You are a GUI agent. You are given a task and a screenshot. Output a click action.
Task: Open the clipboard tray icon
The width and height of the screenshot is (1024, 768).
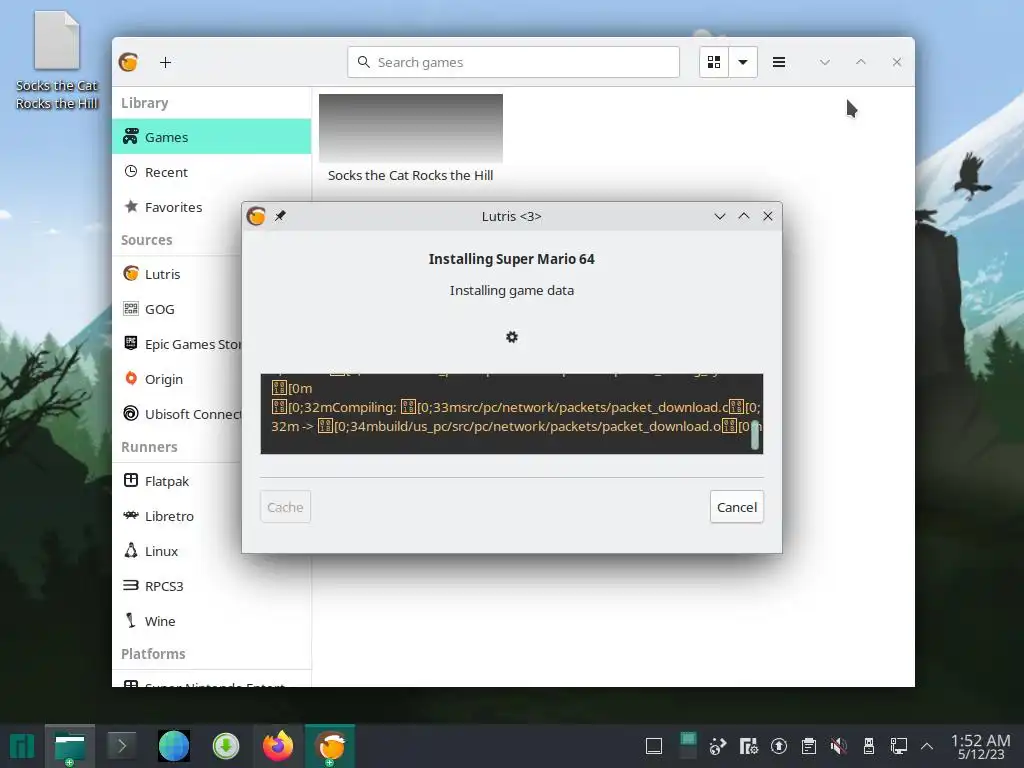(x=808, y=746)
